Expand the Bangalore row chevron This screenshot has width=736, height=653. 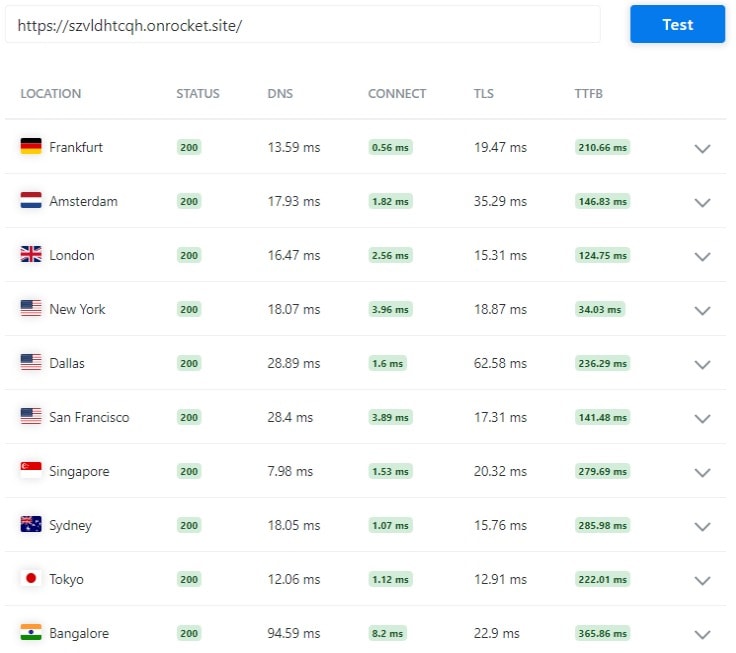(702, 634)
